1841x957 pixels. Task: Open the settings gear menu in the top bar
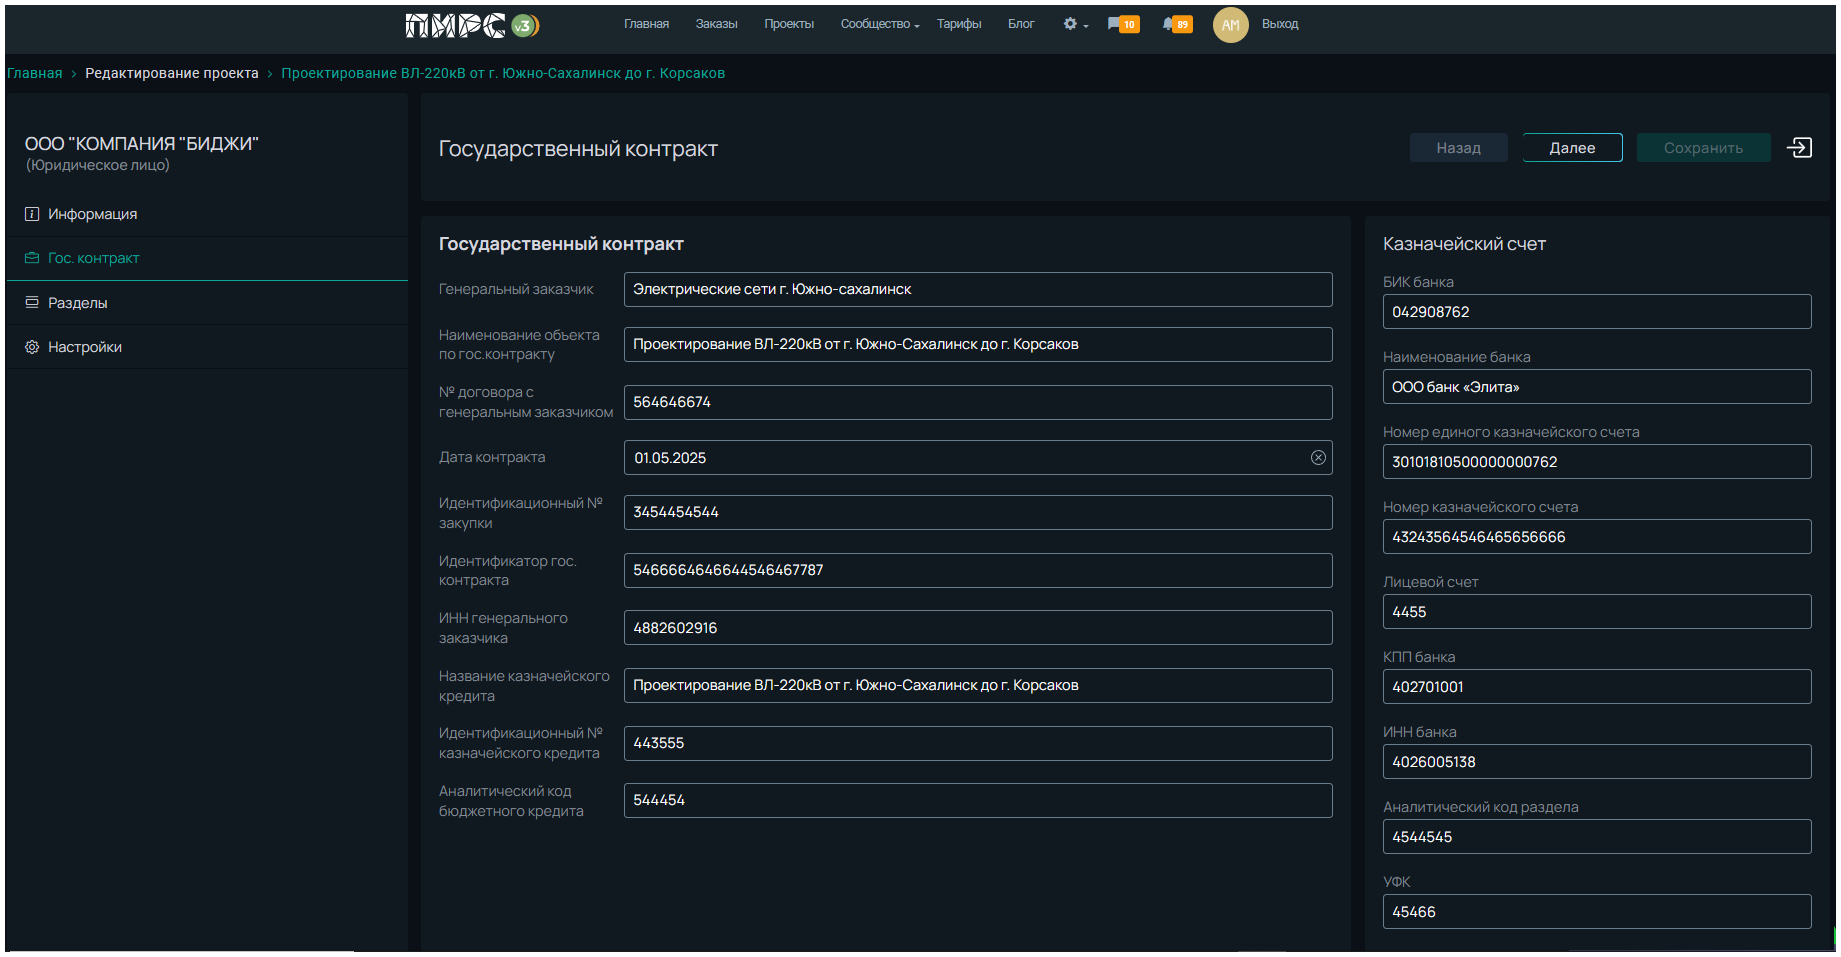1075,24
